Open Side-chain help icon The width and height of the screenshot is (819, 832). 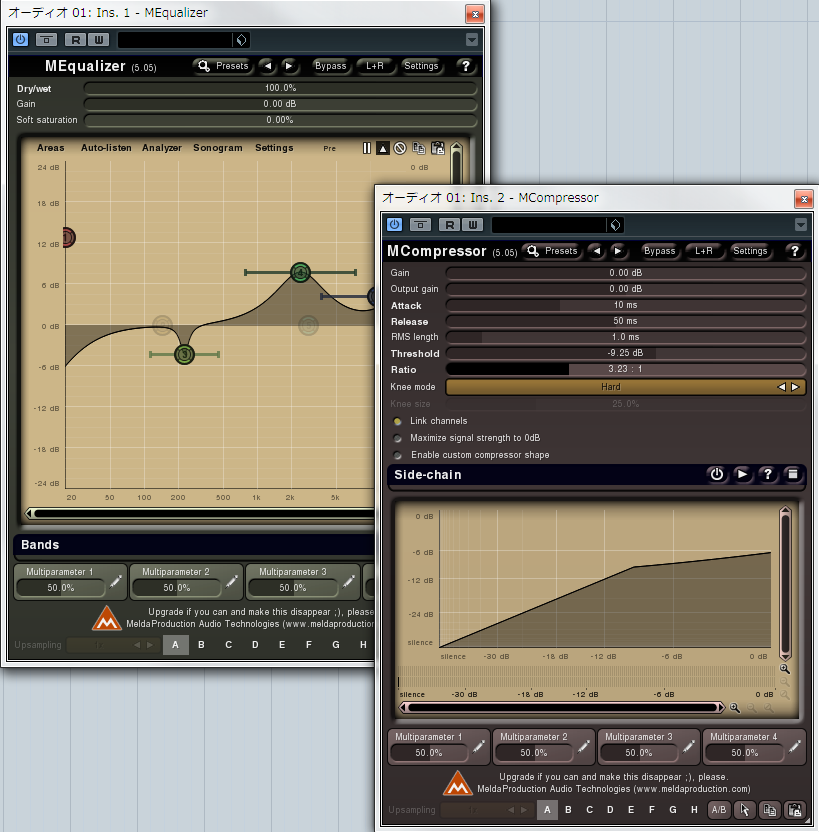tap(768, 474)
